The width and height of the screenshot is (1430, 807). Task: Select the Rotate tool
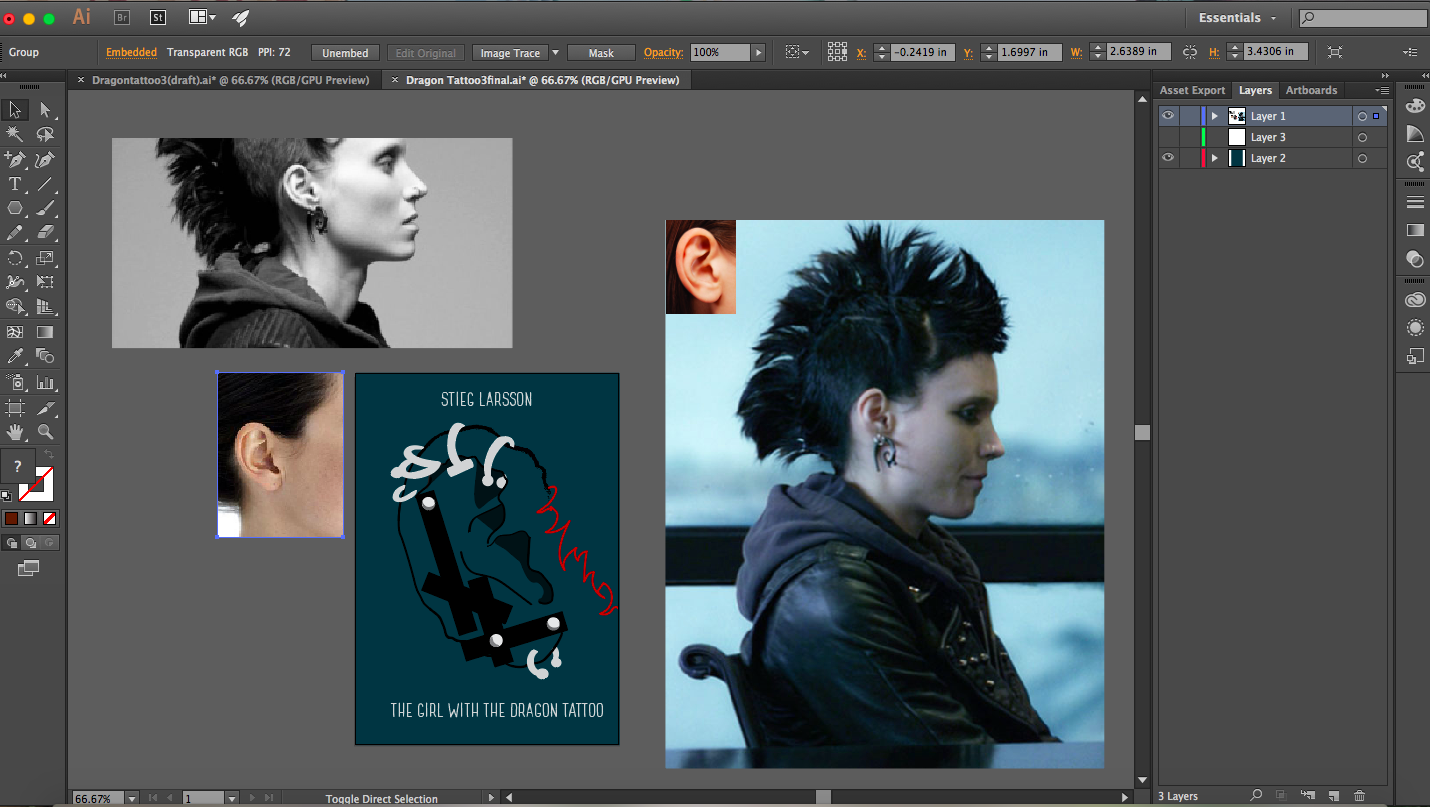[x=15, y=258]
